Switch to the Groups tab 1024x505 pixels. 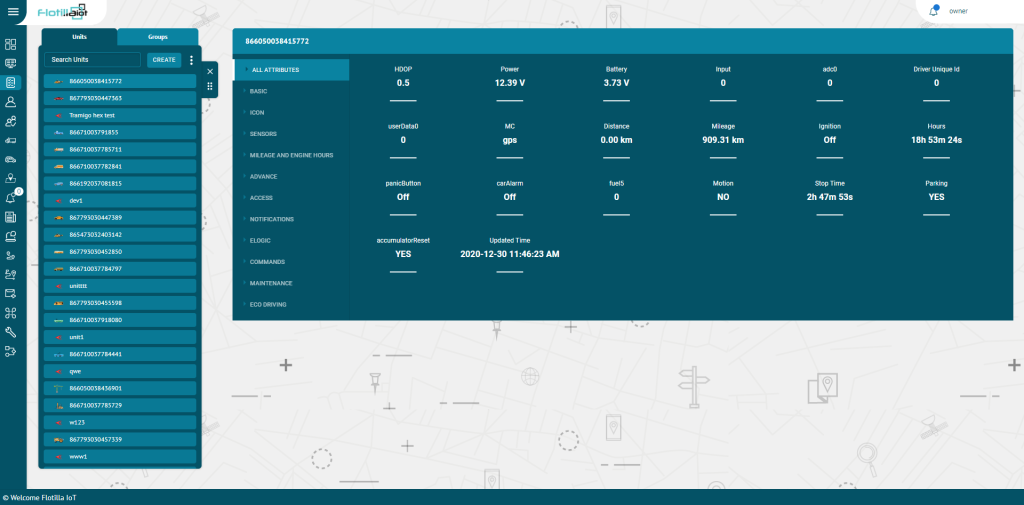[x=157, y=37]
